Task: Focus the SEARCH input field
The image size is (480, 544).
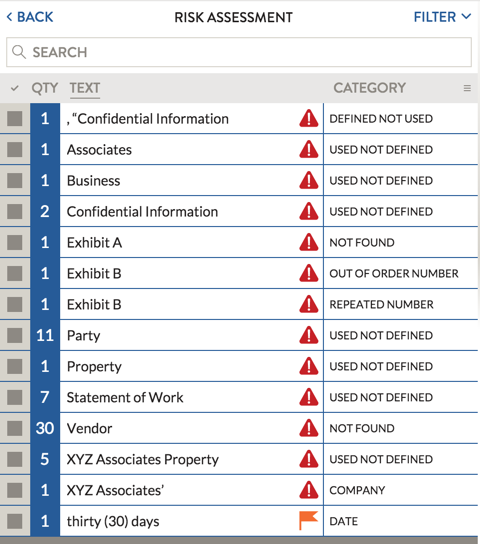Action: [239, 52]
